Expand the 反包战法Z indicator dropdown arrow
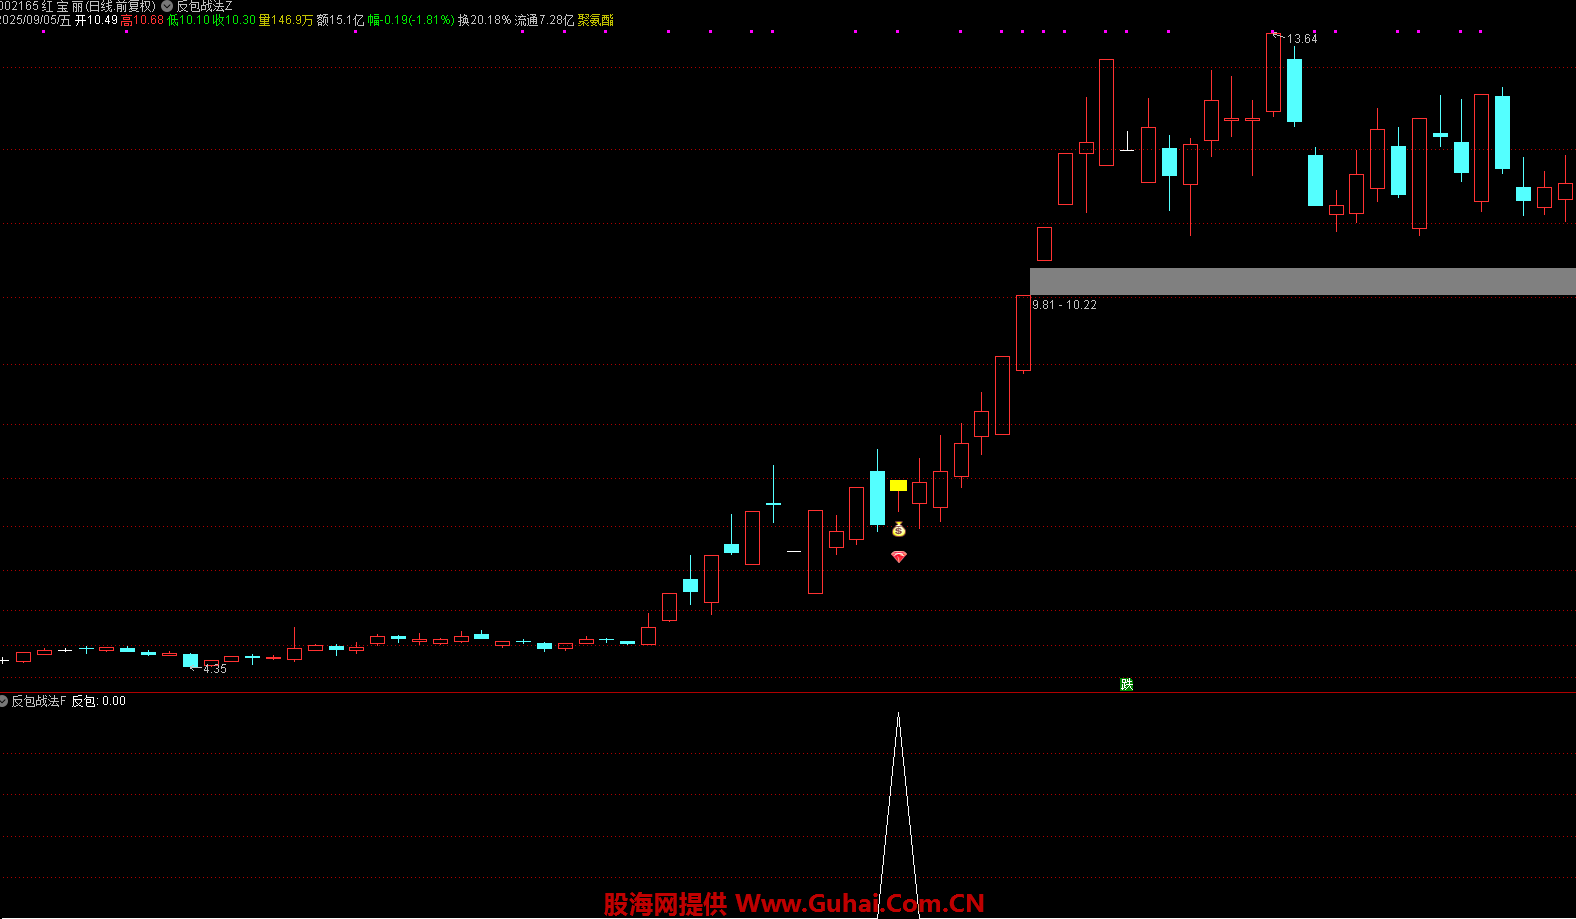The width and height of the screenshot is (1576, 919). pos(167,6)
